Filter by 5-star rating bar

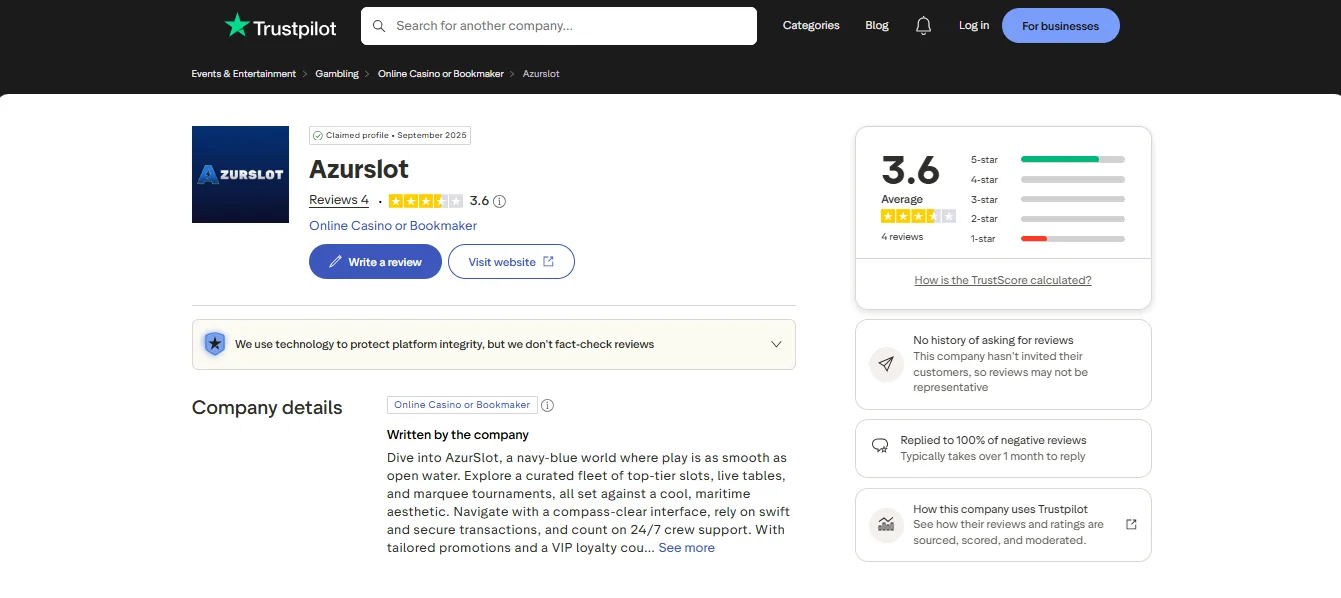coord(1047,159)
